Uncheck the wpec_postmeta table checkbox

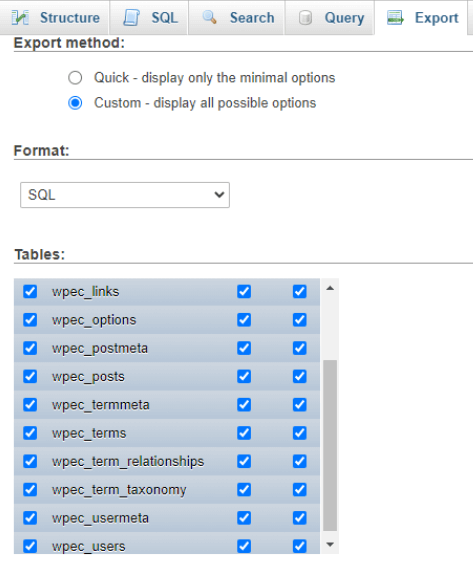(30, 348)
